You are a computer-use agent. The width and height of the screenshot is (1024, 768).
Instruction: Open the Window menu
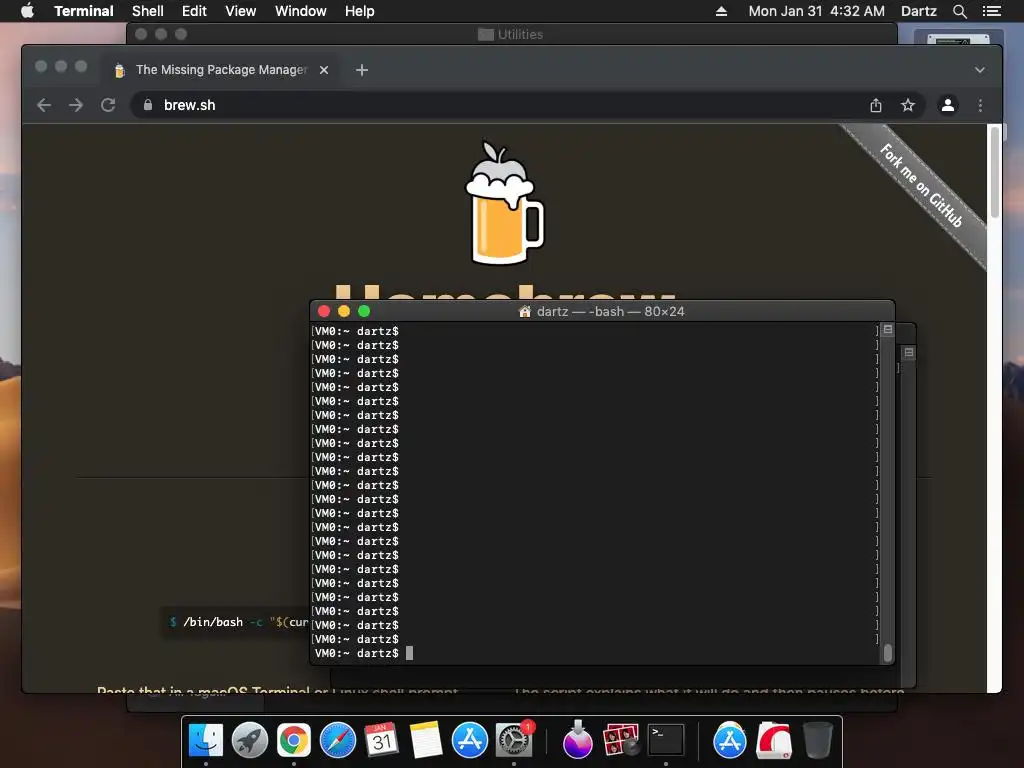pyautogui.click(x=300, y=11)
